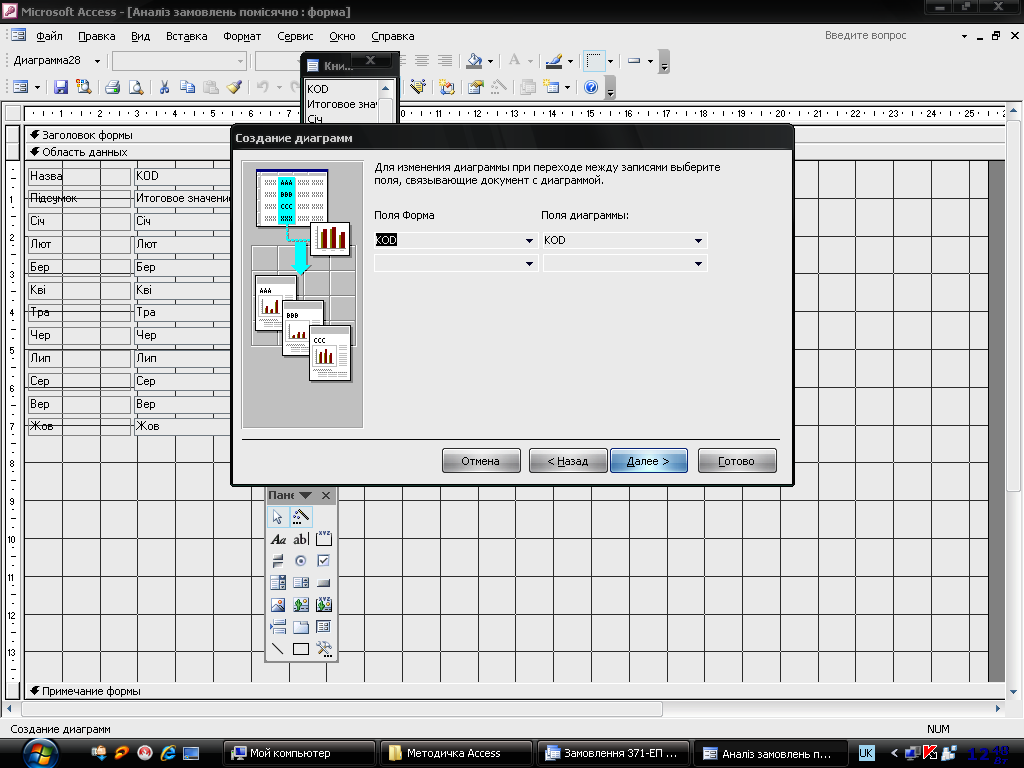
Task: Expand the Line/Border Color dropdown arrow
Action: [x=570, y=61]
